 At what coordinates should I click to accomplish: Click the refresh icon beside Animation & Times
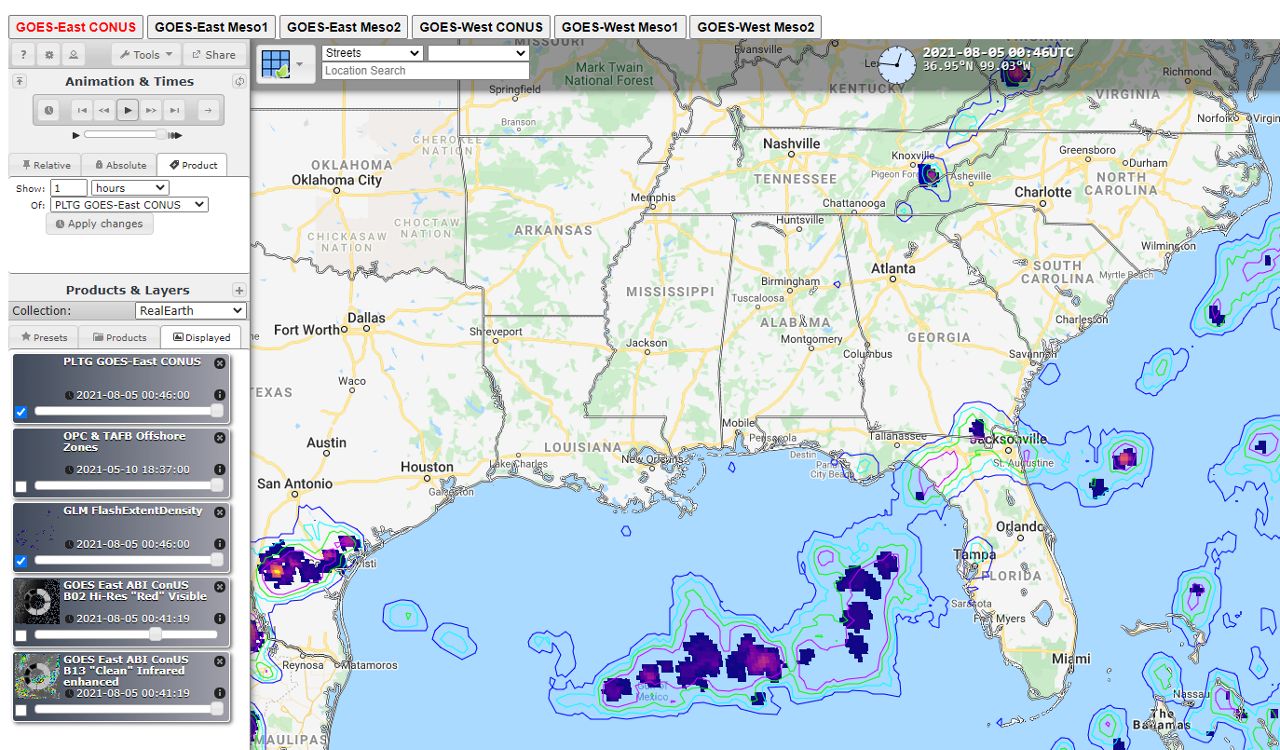coord(239,81)
